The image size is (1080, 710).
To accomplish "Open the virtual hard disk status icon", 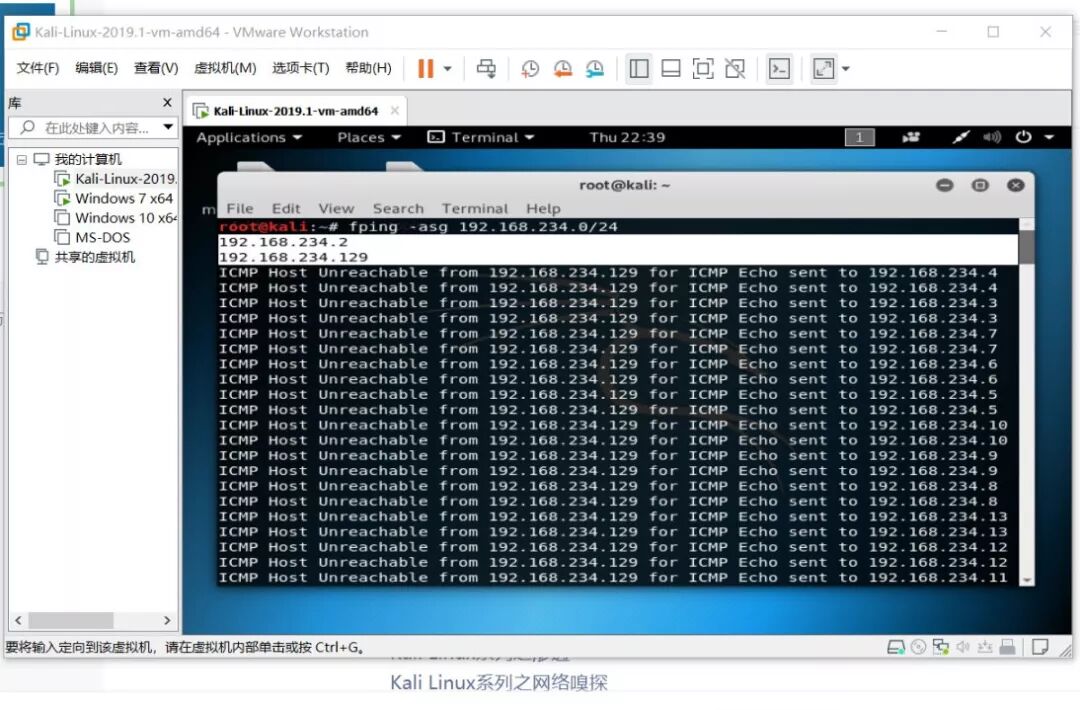I will [x=896, y=648].
